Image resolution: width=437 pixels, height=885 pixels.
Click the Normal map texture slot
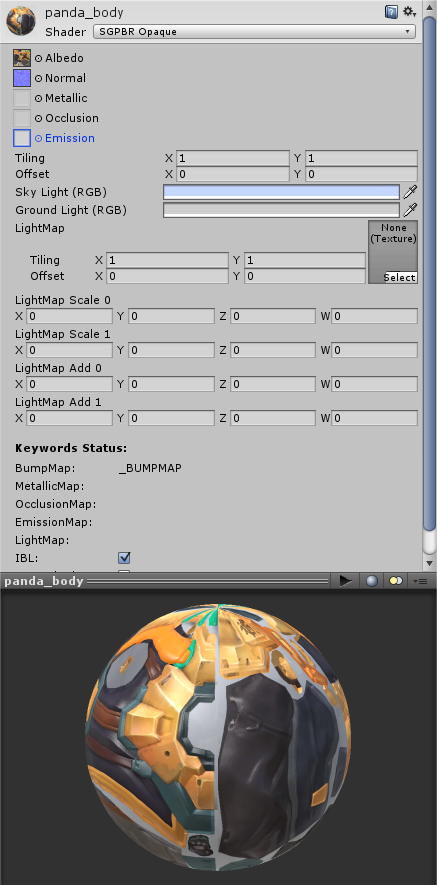point(22,78)
